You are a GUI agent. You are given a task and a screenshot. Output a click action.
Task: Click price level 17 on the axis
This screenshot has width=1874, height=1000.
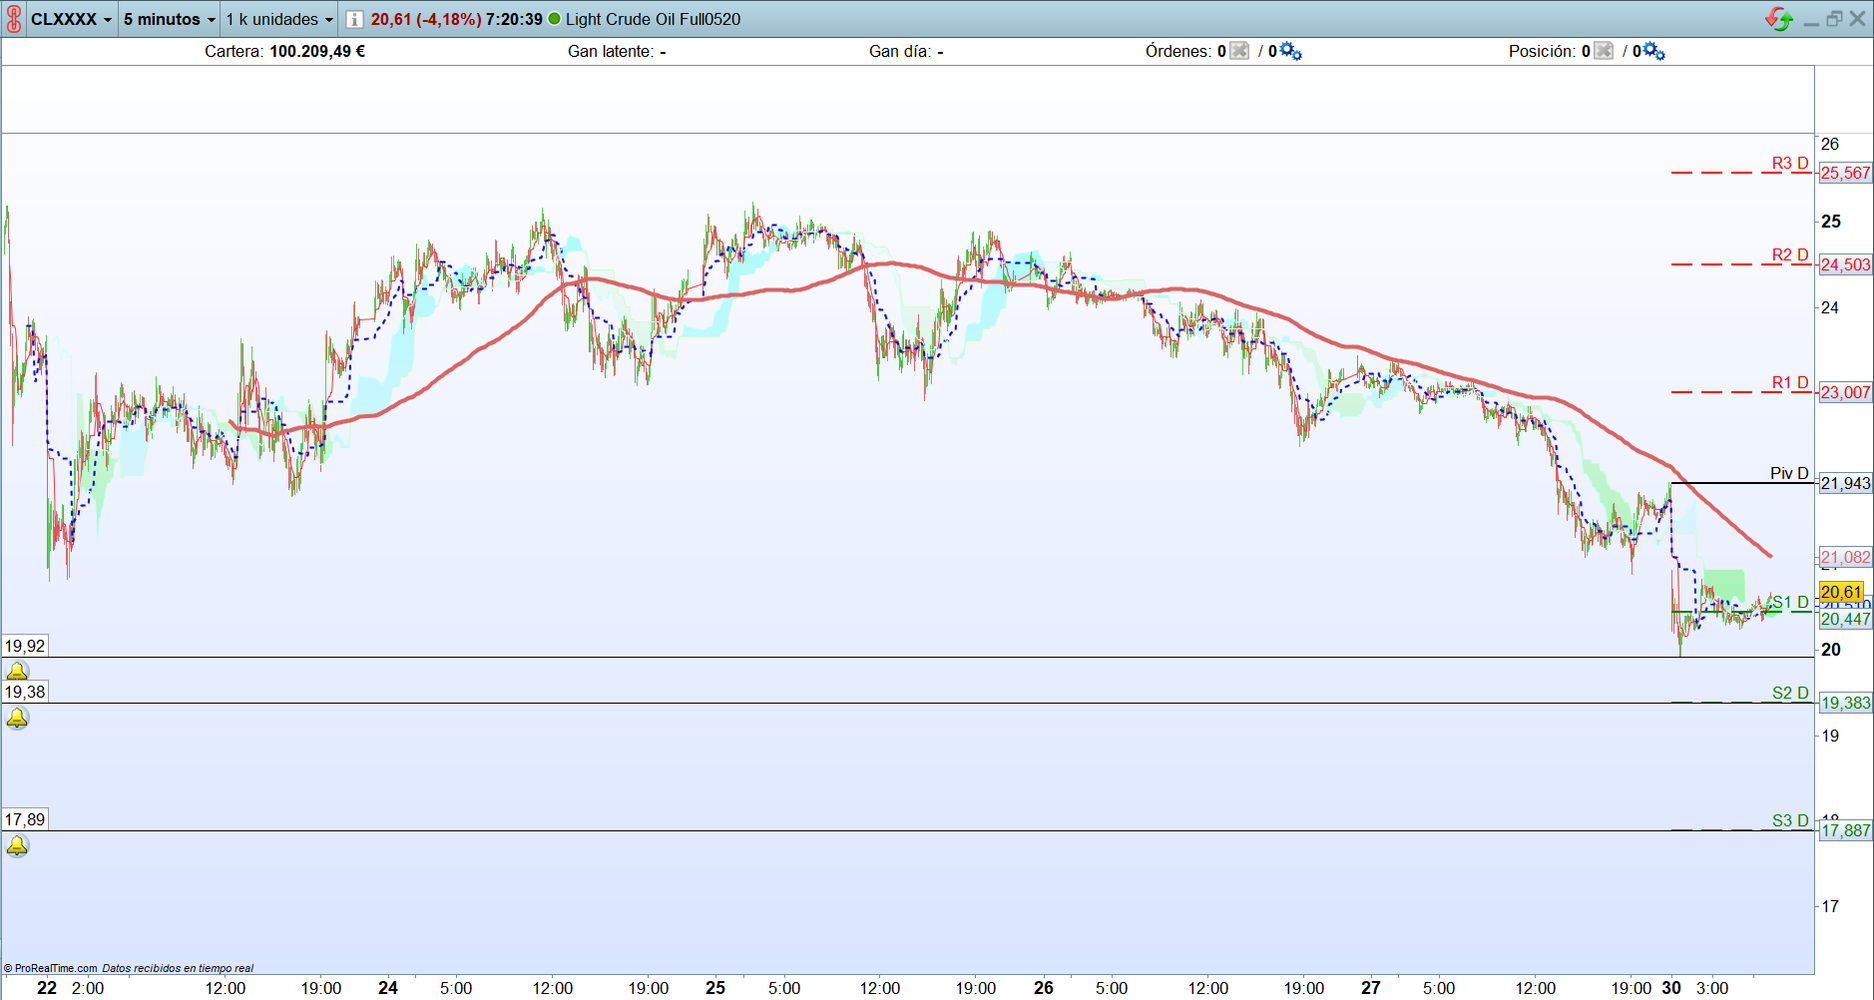point(1830,907)
